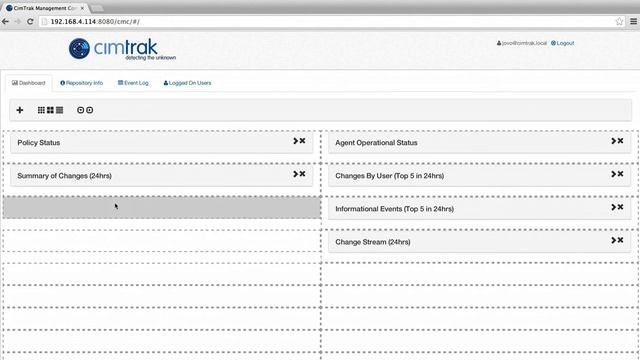Viewport: 640px width, 360px height.
Task: Open the Chrome menu
Action: [633, 22]
